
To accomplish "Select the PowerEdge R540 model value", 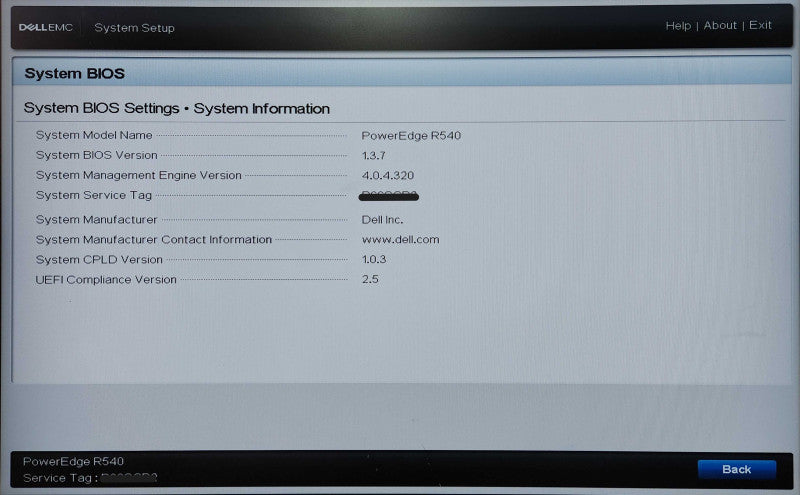I will 411,136.
